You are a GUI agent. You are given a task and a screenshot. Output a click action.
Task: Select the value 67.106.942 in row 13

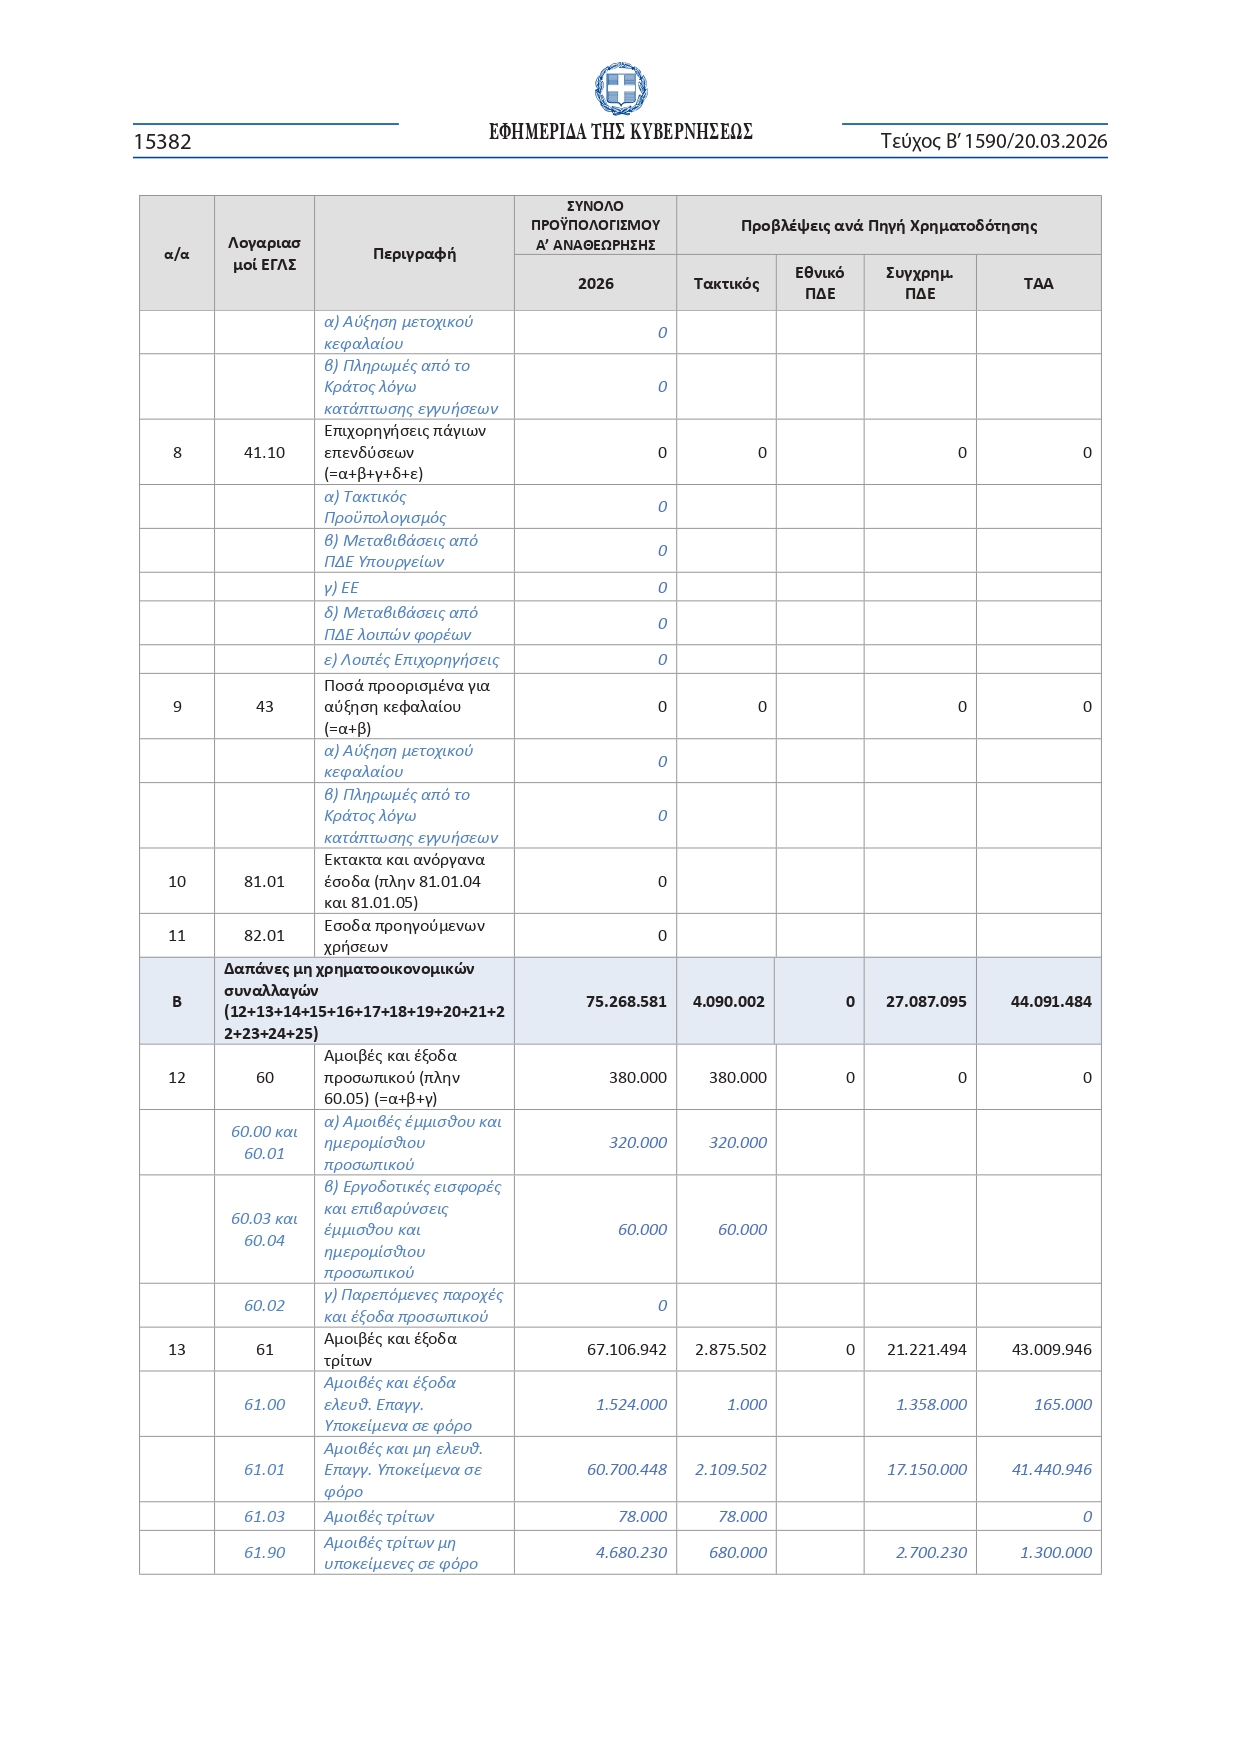(x=626, y=1350)
